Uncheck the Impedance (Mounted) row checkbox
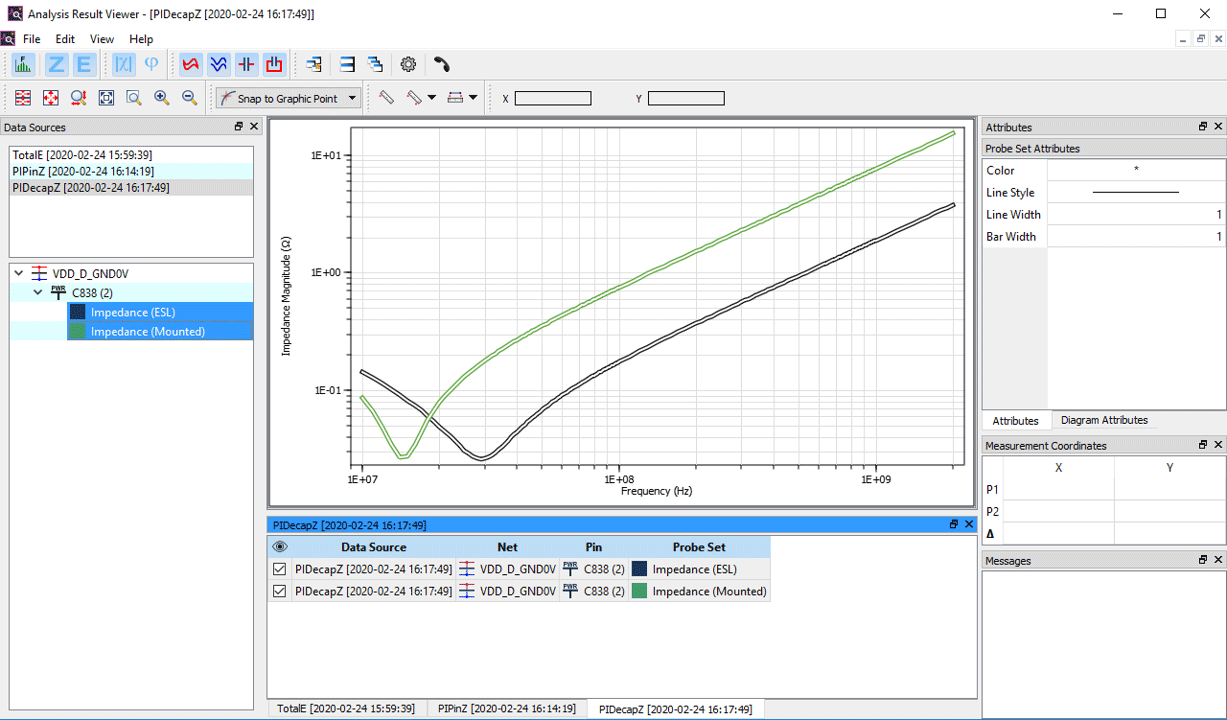Screen dimensions: 1227x720 (280, 591)
